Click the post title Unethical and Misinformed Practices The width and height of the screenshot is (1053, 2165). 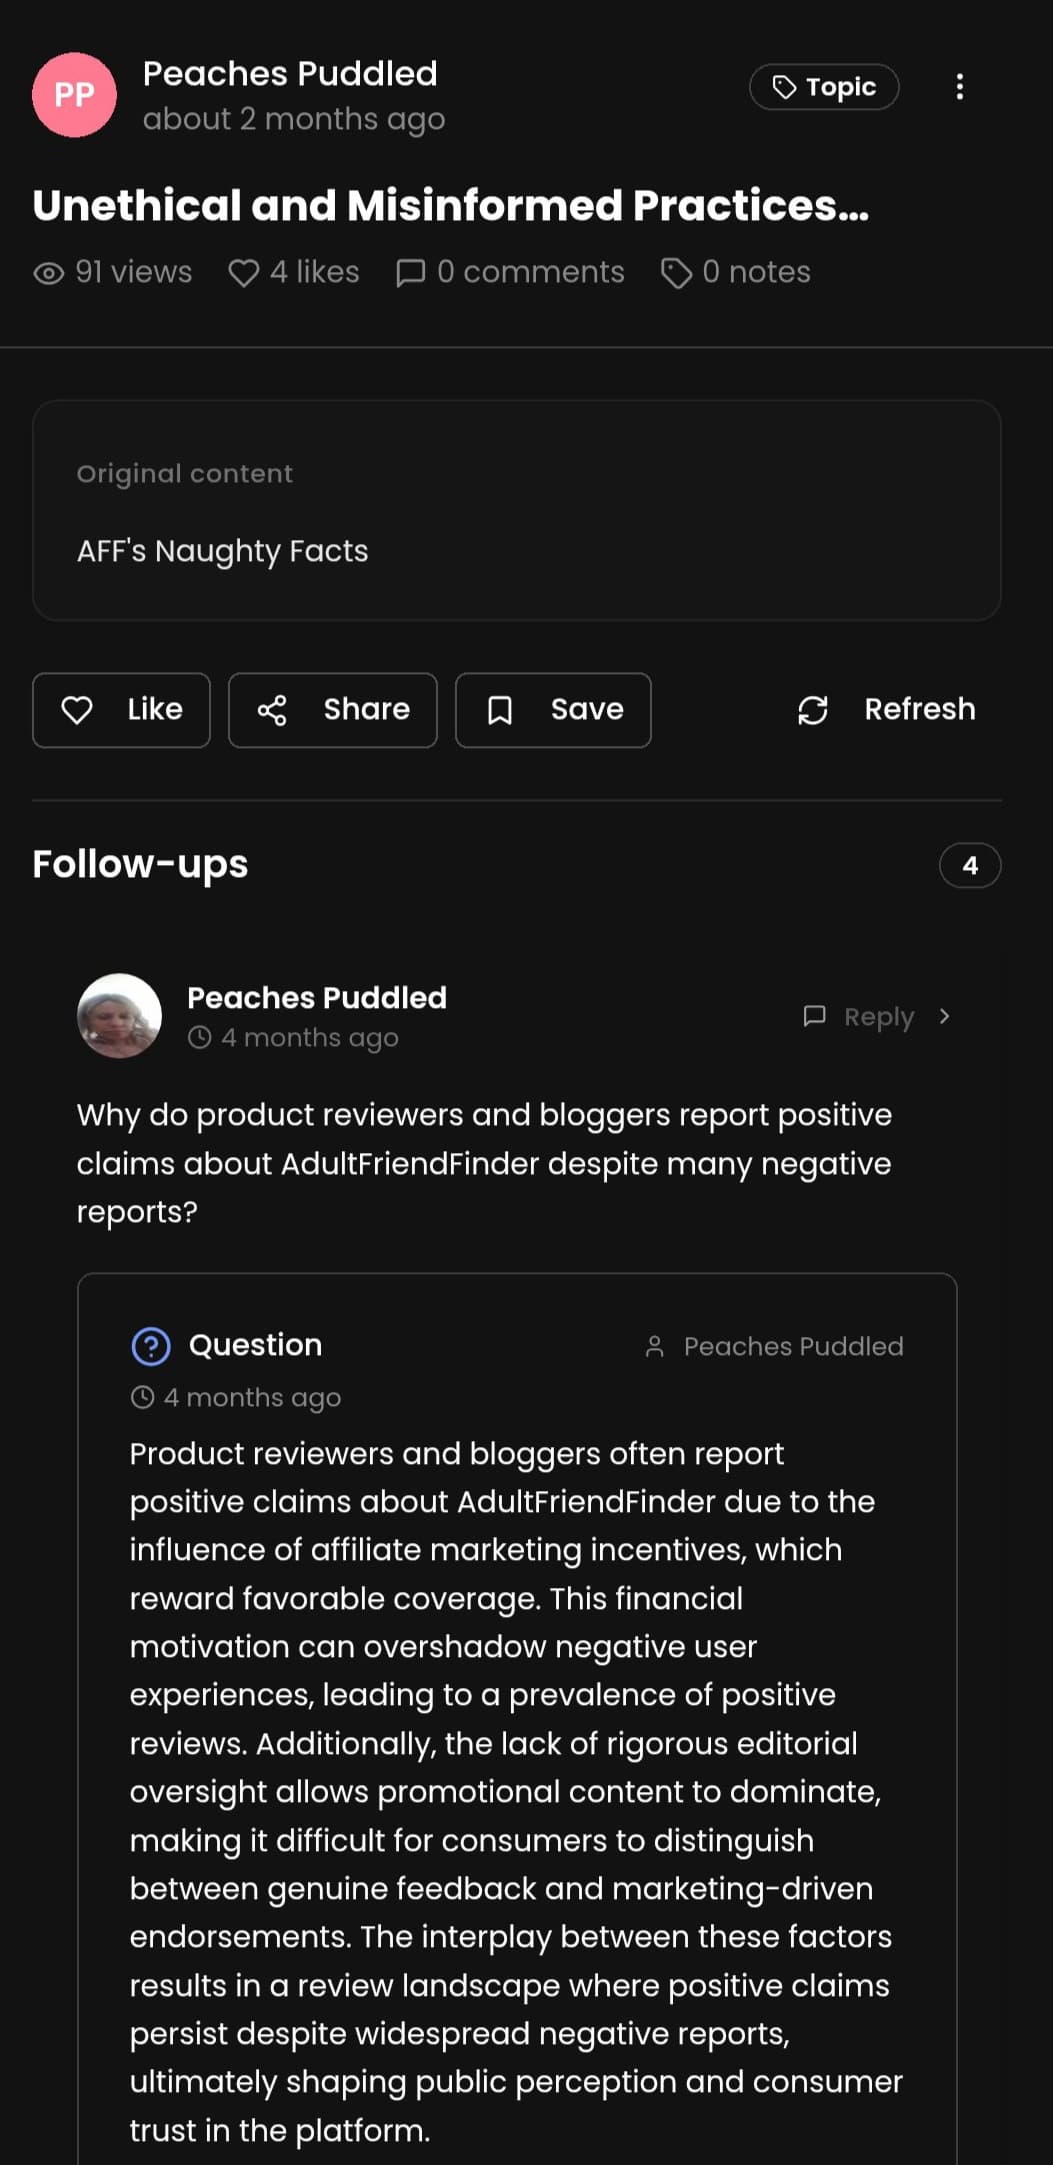(450, 206)
